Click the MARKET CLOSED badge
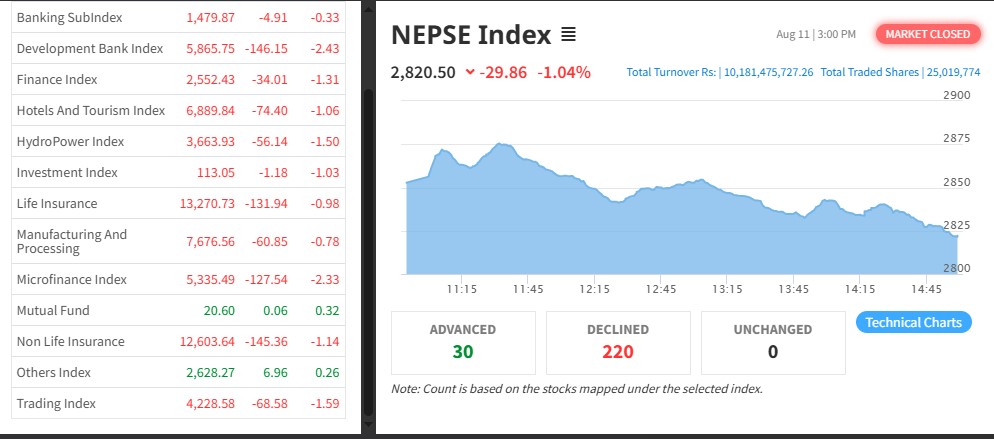The width and height of the screenshot is (994, 439). pos(927,34)
